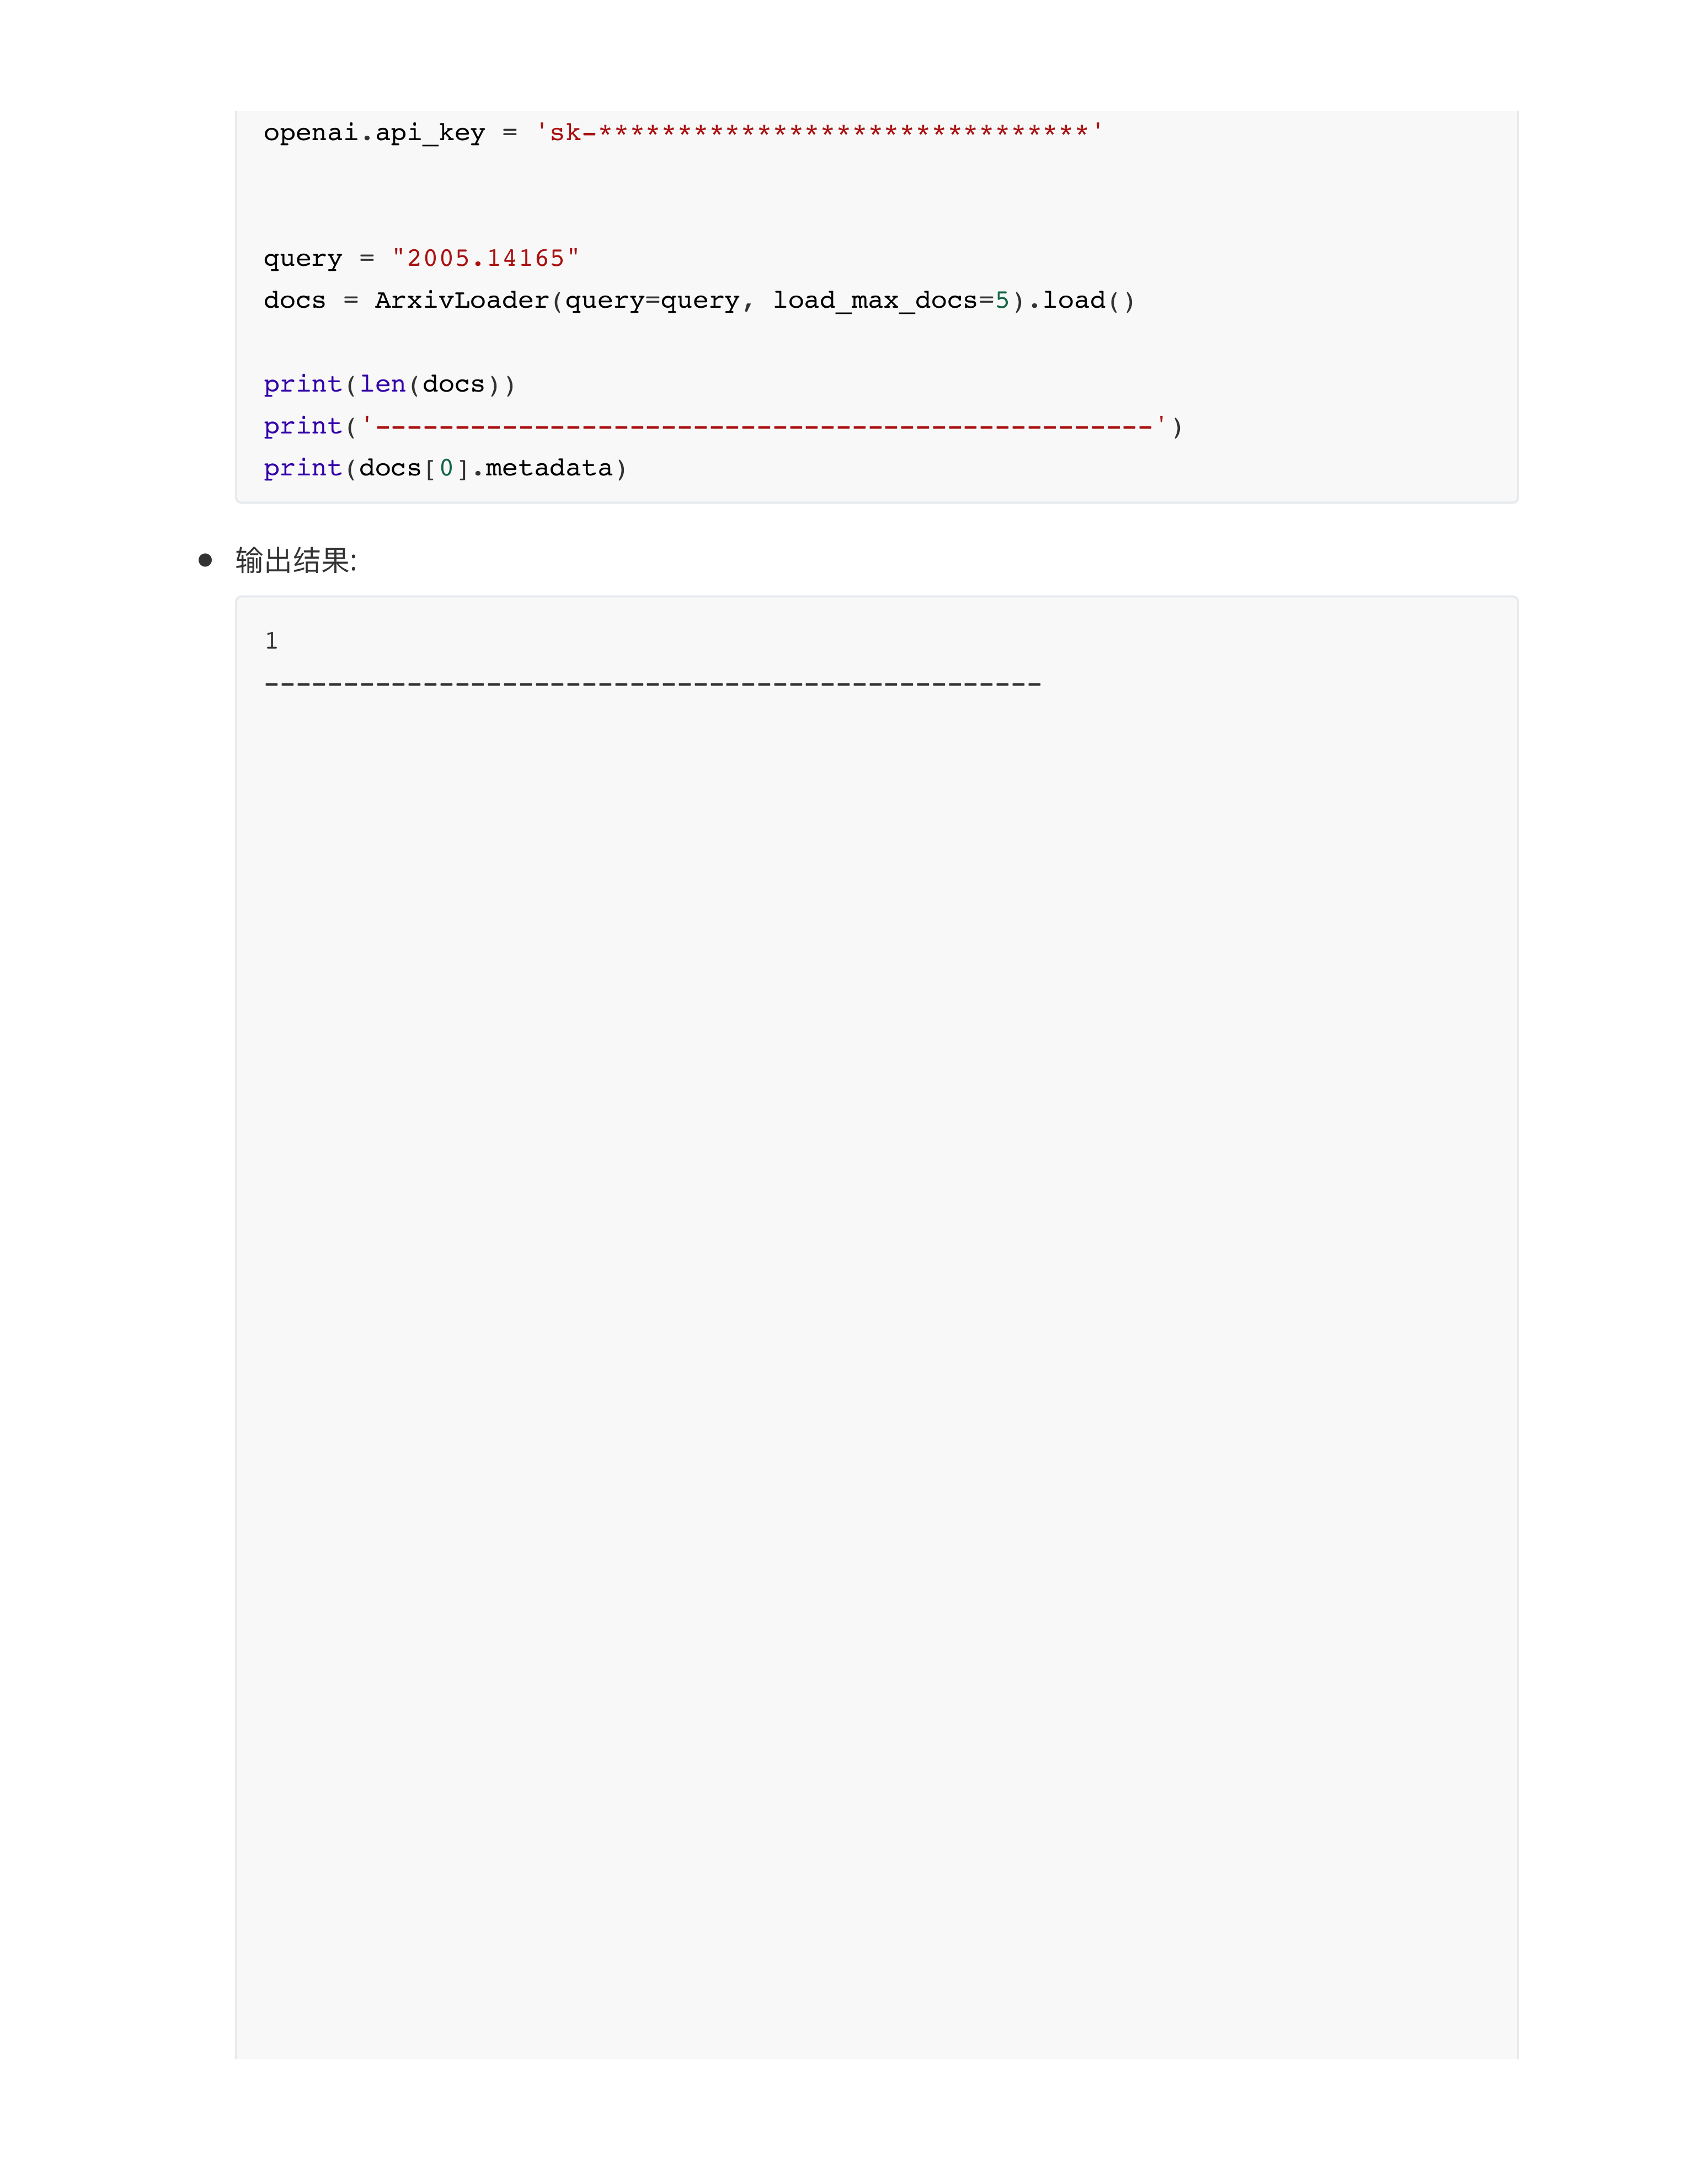Click the print keyword before len(docs)
Viewport: 1688px width, 2184px height.
point(302,385)
